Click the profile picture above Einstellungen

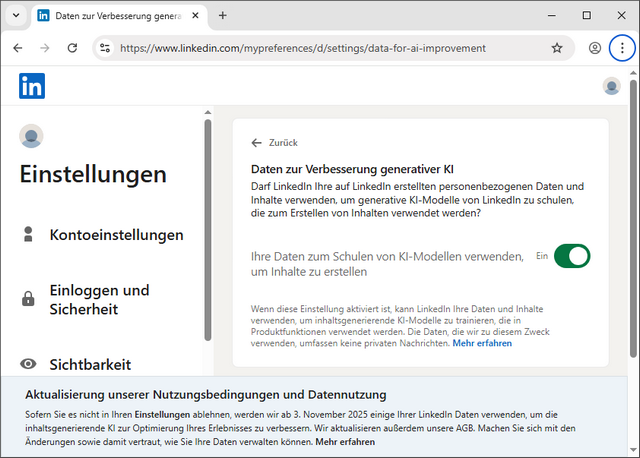(x=31, y=136)
